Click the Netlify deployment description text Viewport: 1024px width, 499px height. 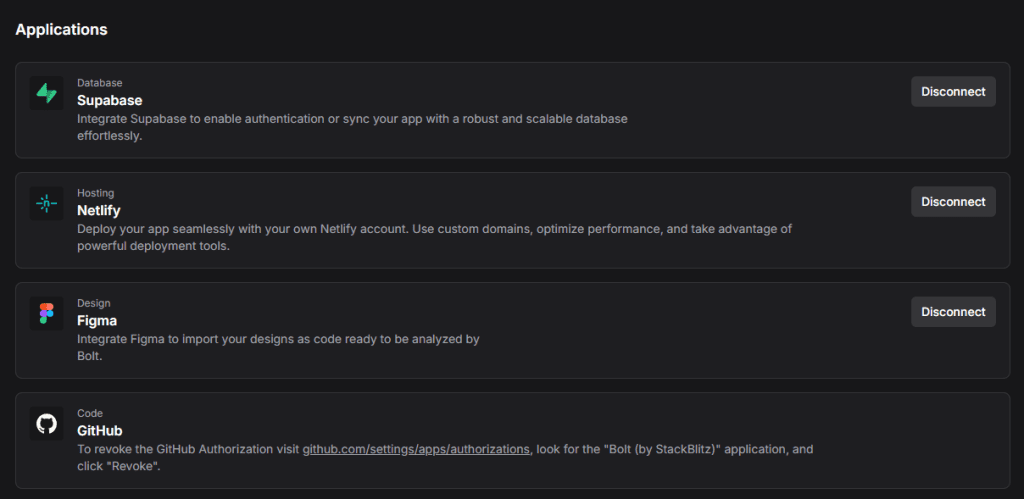click(x=434, y=229)
